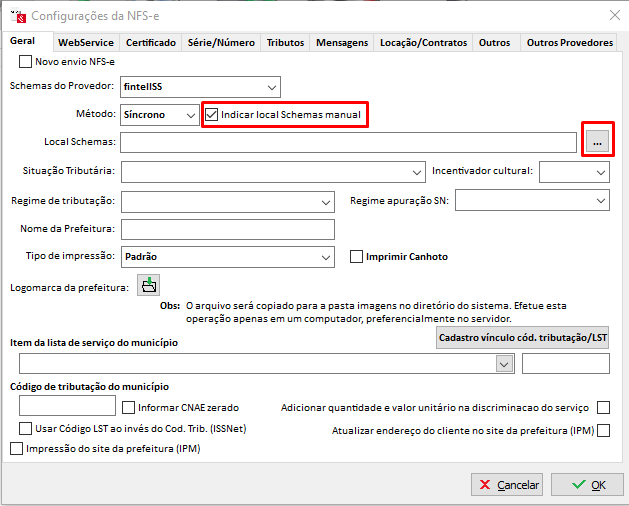Image resolution: width=629 pixels, height=506 pixels.
Task: Switch to the WebService tab
Action: (85, 43)
